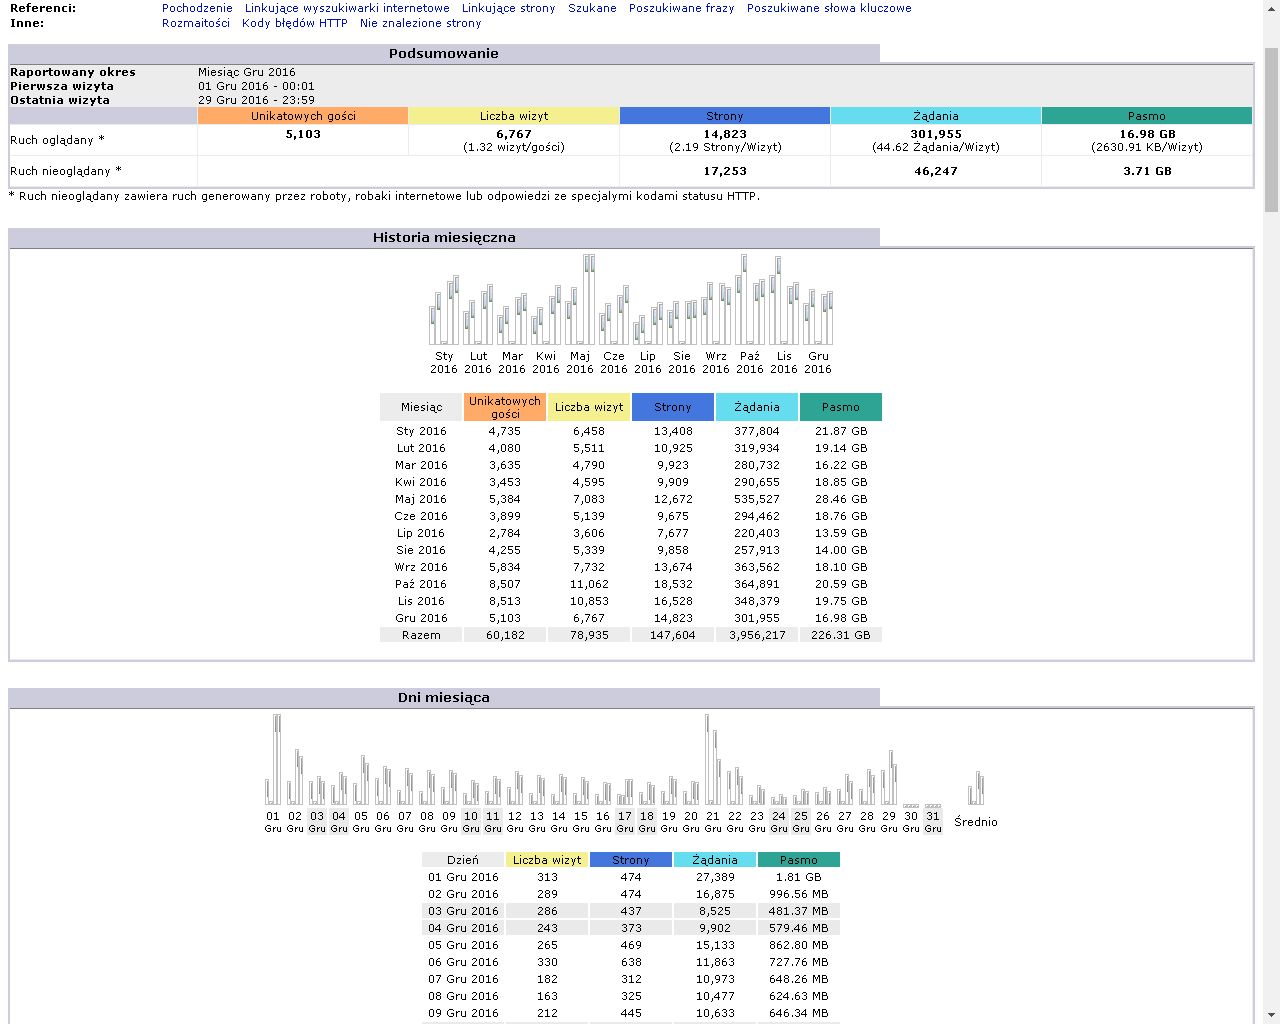Click the Sty 2016 table row label
The width and height of the screenshot is (1280, 1024).
(x=421, y=431)
